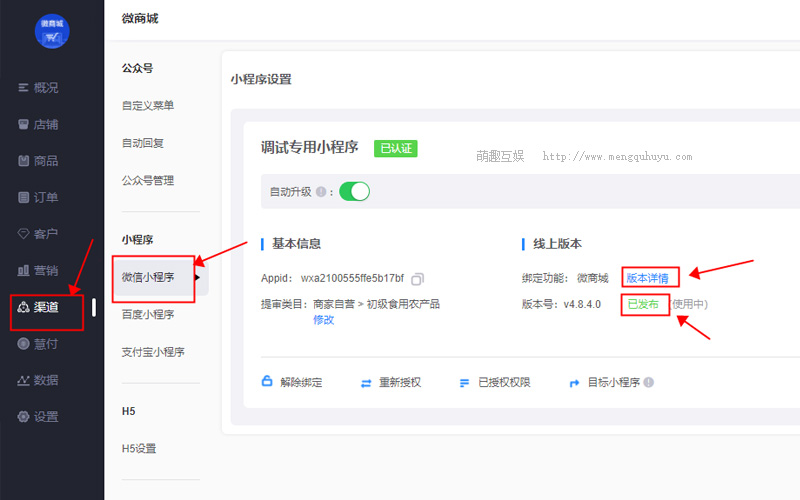The height and width of the screenshot is (500, 800).
Task: Click info icon beside 自动升级
Action: point(321,192)
